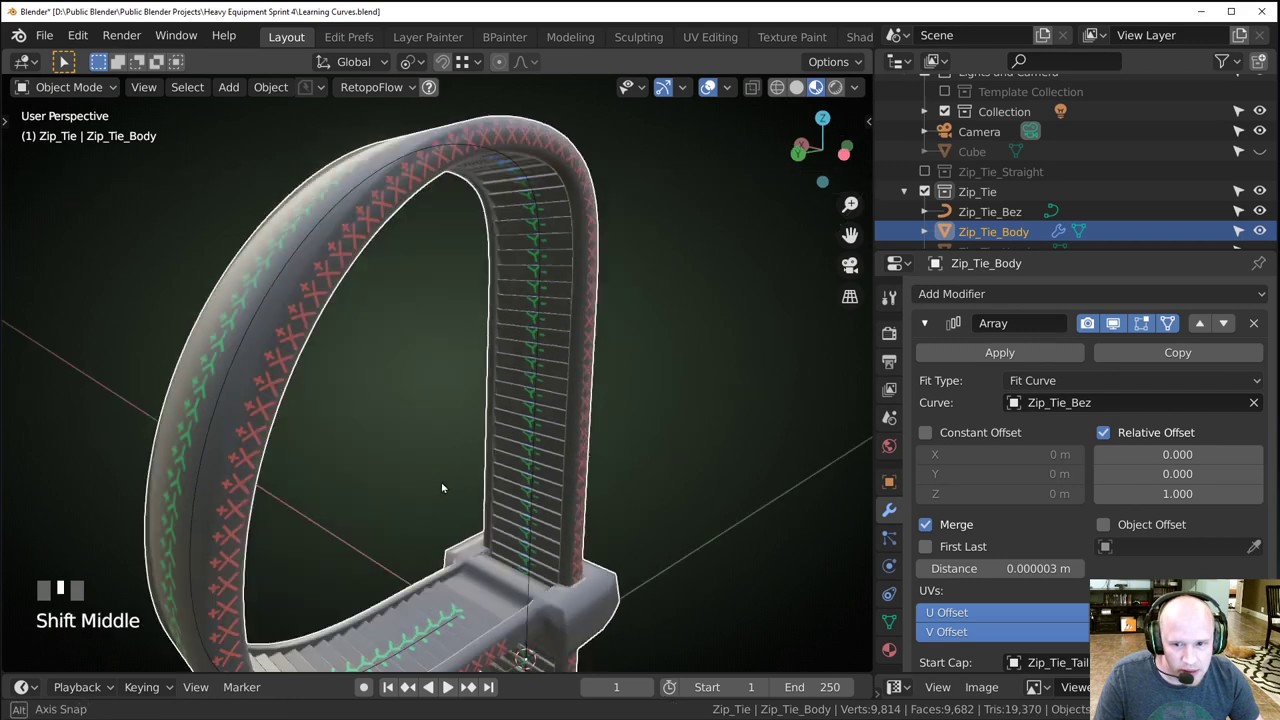Screen dimensions: 1280x720
Task: Click the U Offset slider field
Action: pyautogui.click(x=1002, y=612)
